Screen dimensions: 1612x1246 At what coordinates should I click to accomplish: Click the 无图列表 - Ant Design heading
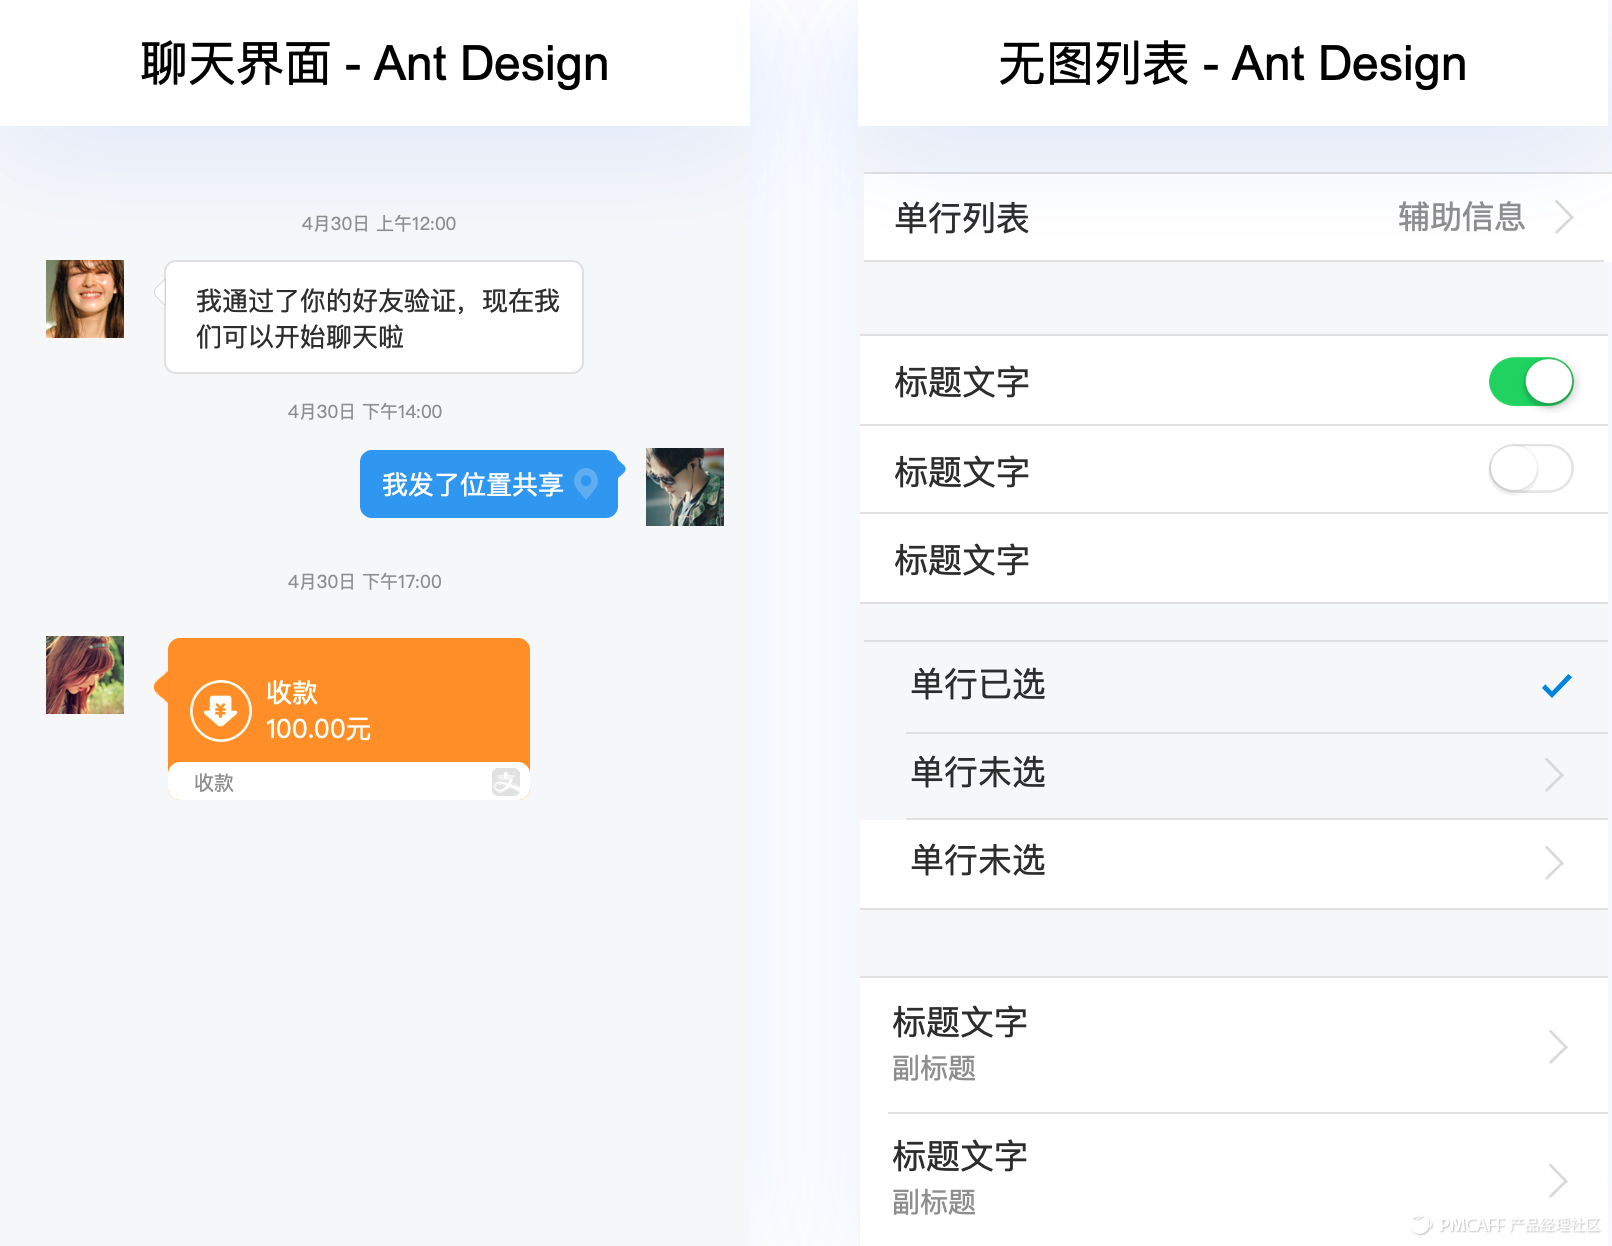1233,64
